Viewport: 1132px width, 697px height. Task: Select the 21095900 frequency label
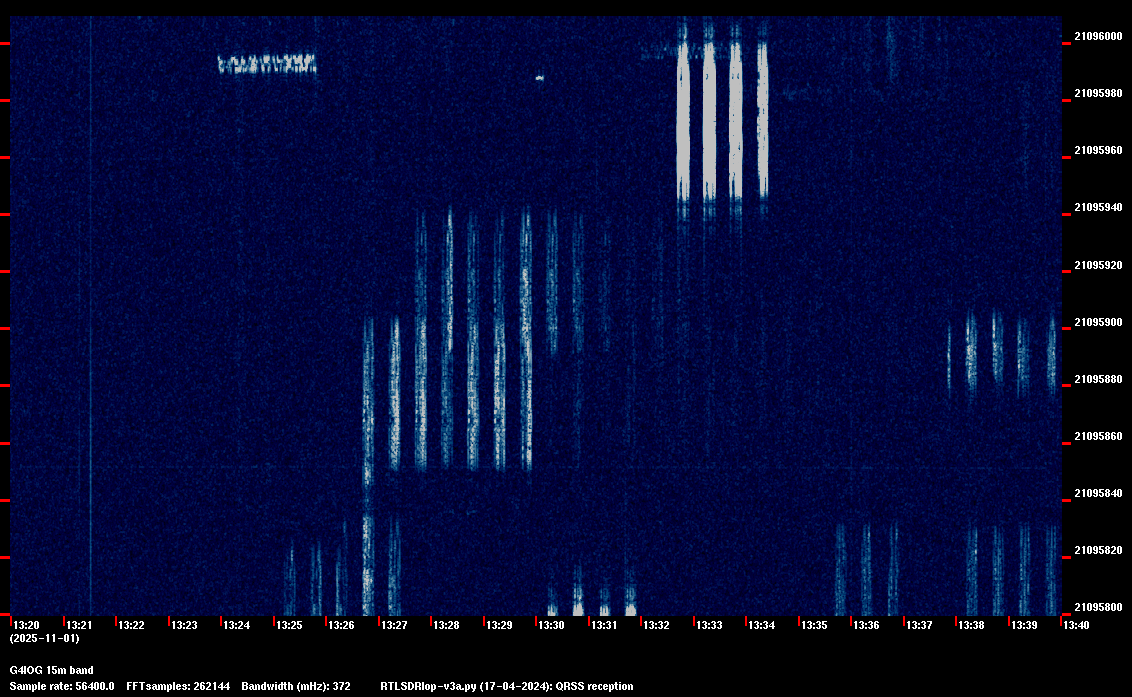click(1099, 322)
